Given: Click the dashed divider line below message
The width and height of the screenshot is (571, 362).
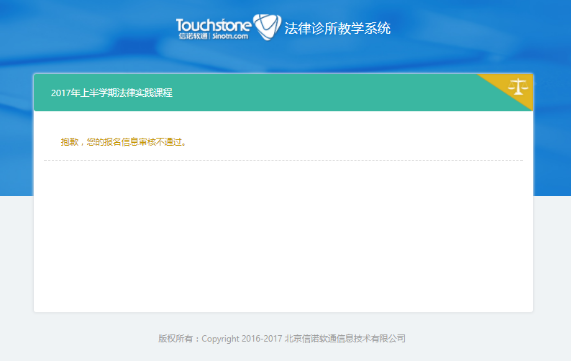Looking at the screenshot, I should pyautogui.click(x=283, y=160).
